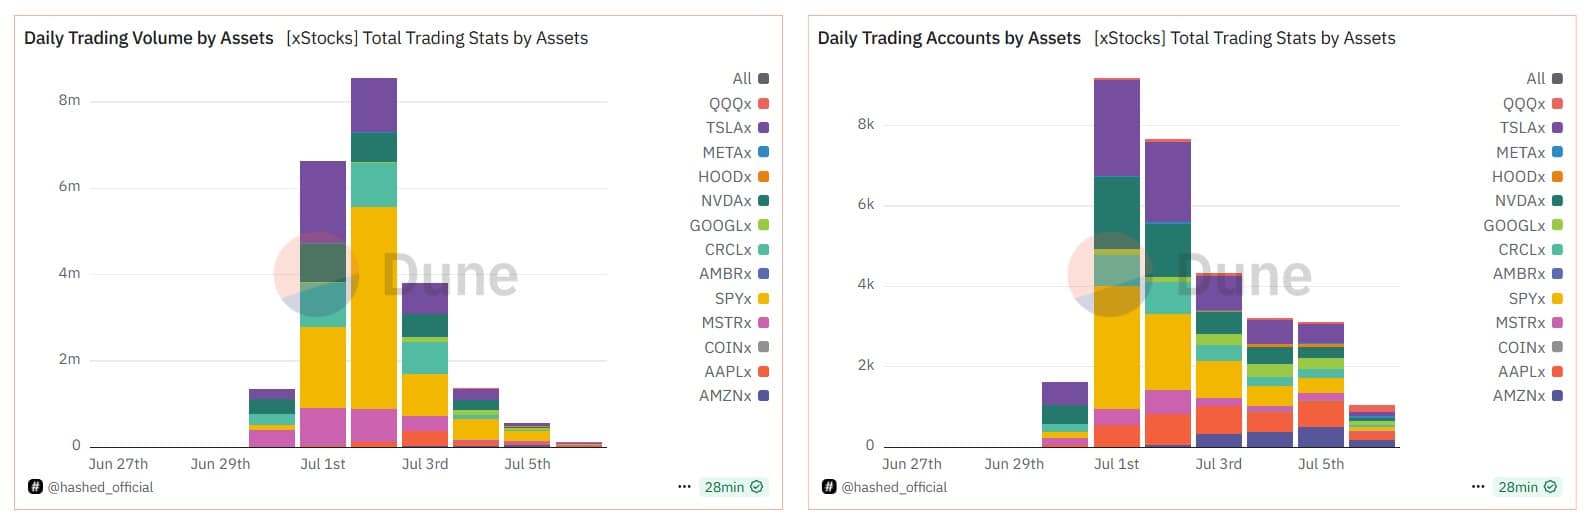
Task: Click the Dune watermark logo in Accounts chart
Action: (1110, 274)
